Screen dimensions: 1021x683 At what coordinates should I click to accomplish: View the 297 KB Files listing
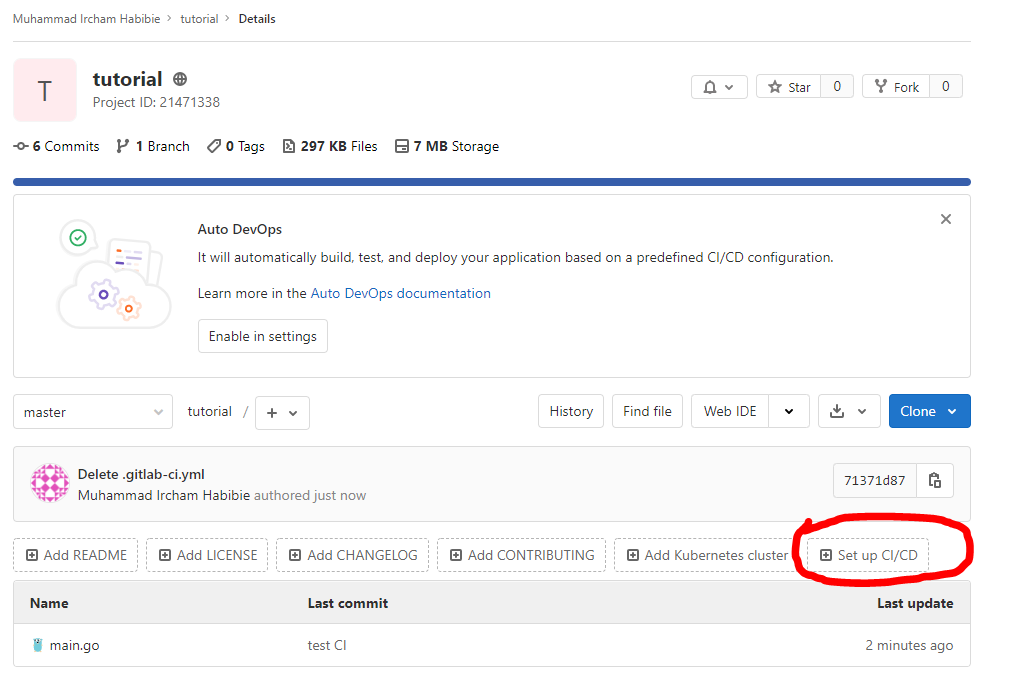point(330,146)
